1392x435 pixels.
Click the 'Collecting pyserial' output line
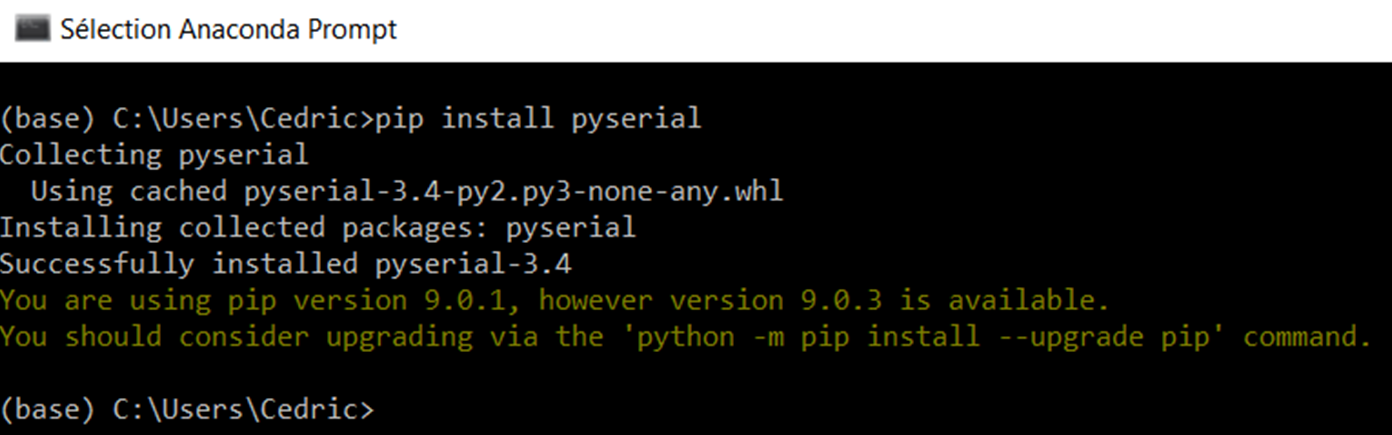coord(154,155)
